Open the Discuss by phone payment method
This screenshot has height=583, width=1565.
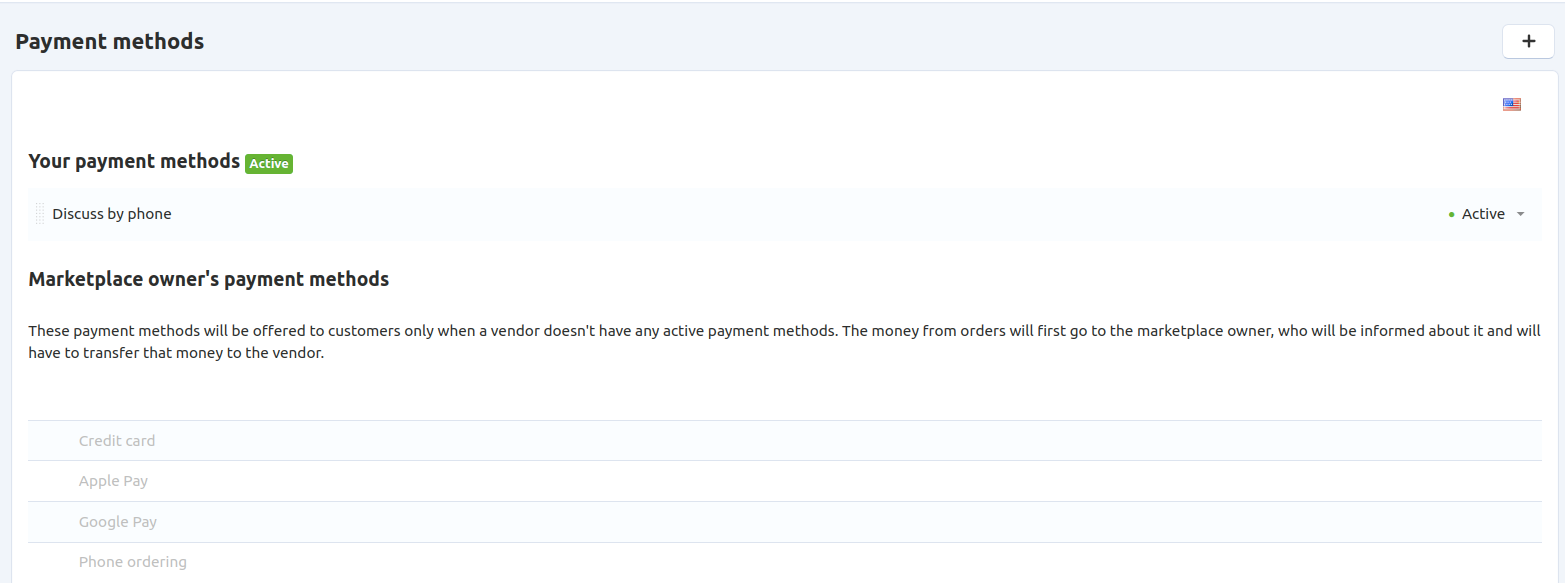tap(112, 214)
